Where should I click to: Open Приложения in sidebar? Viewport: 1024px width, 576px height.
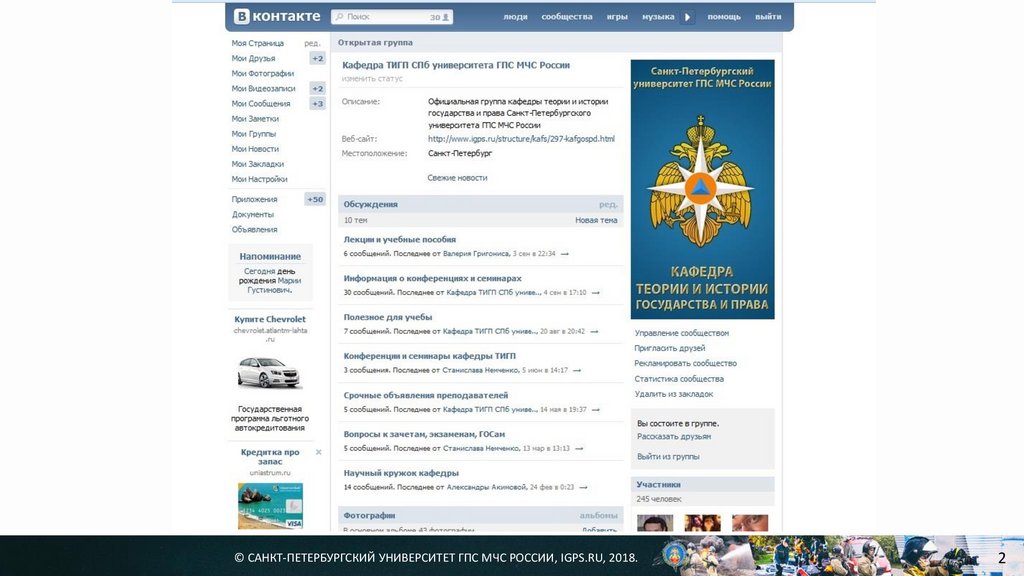pyautogui.click(x=254, y=199)
